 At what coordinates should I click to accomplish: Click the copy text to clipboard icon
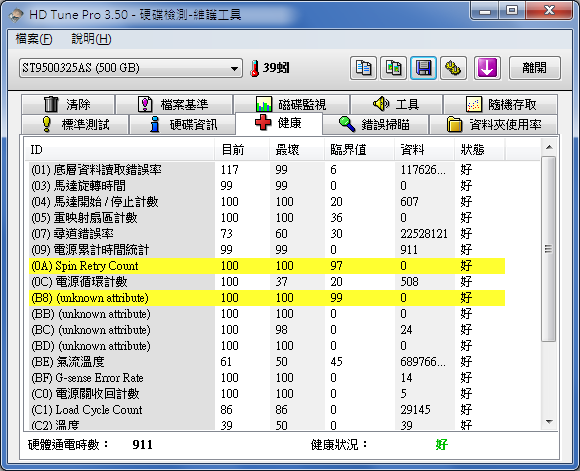coord(363,68)
